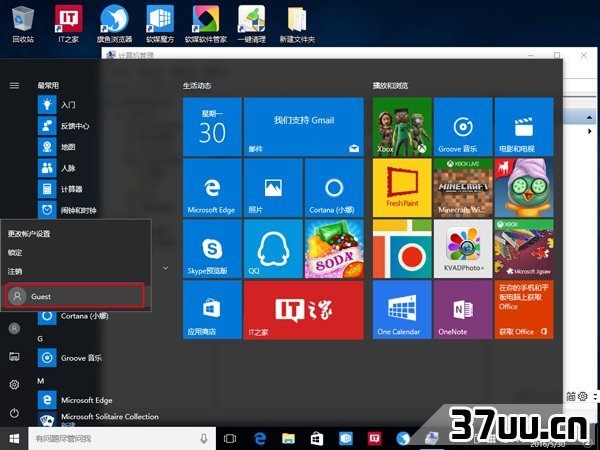This screenshot has width=600, height=450.
Task: Open Groove 音乐 in the app list
Action: pos(70,358)
